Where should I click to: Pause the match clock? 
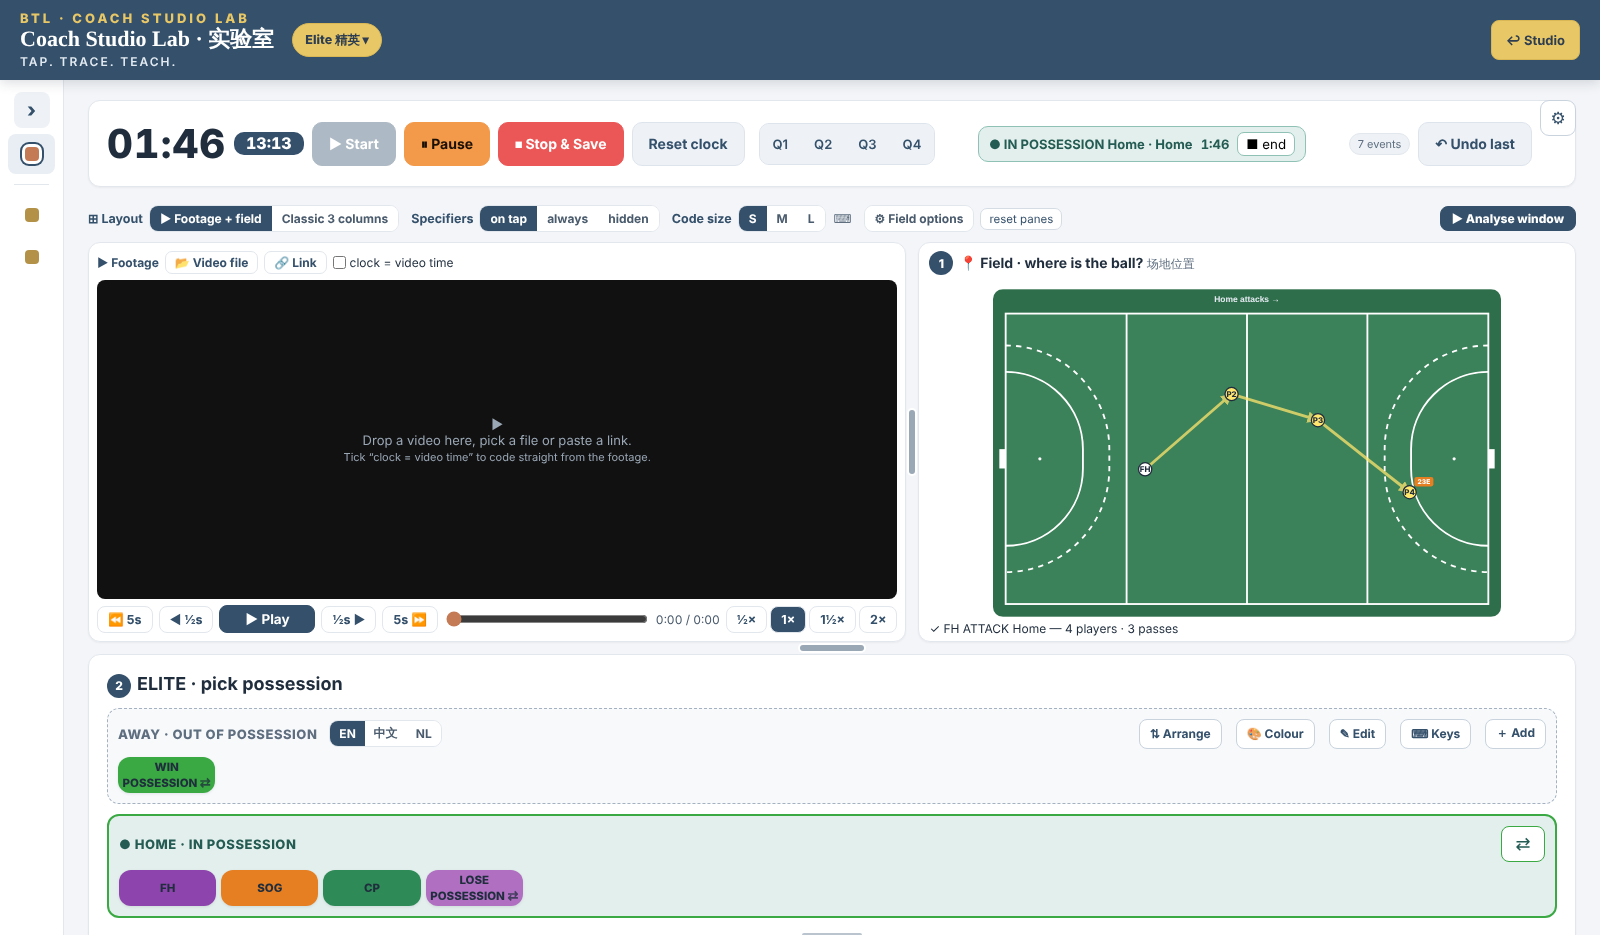[447, 144]
